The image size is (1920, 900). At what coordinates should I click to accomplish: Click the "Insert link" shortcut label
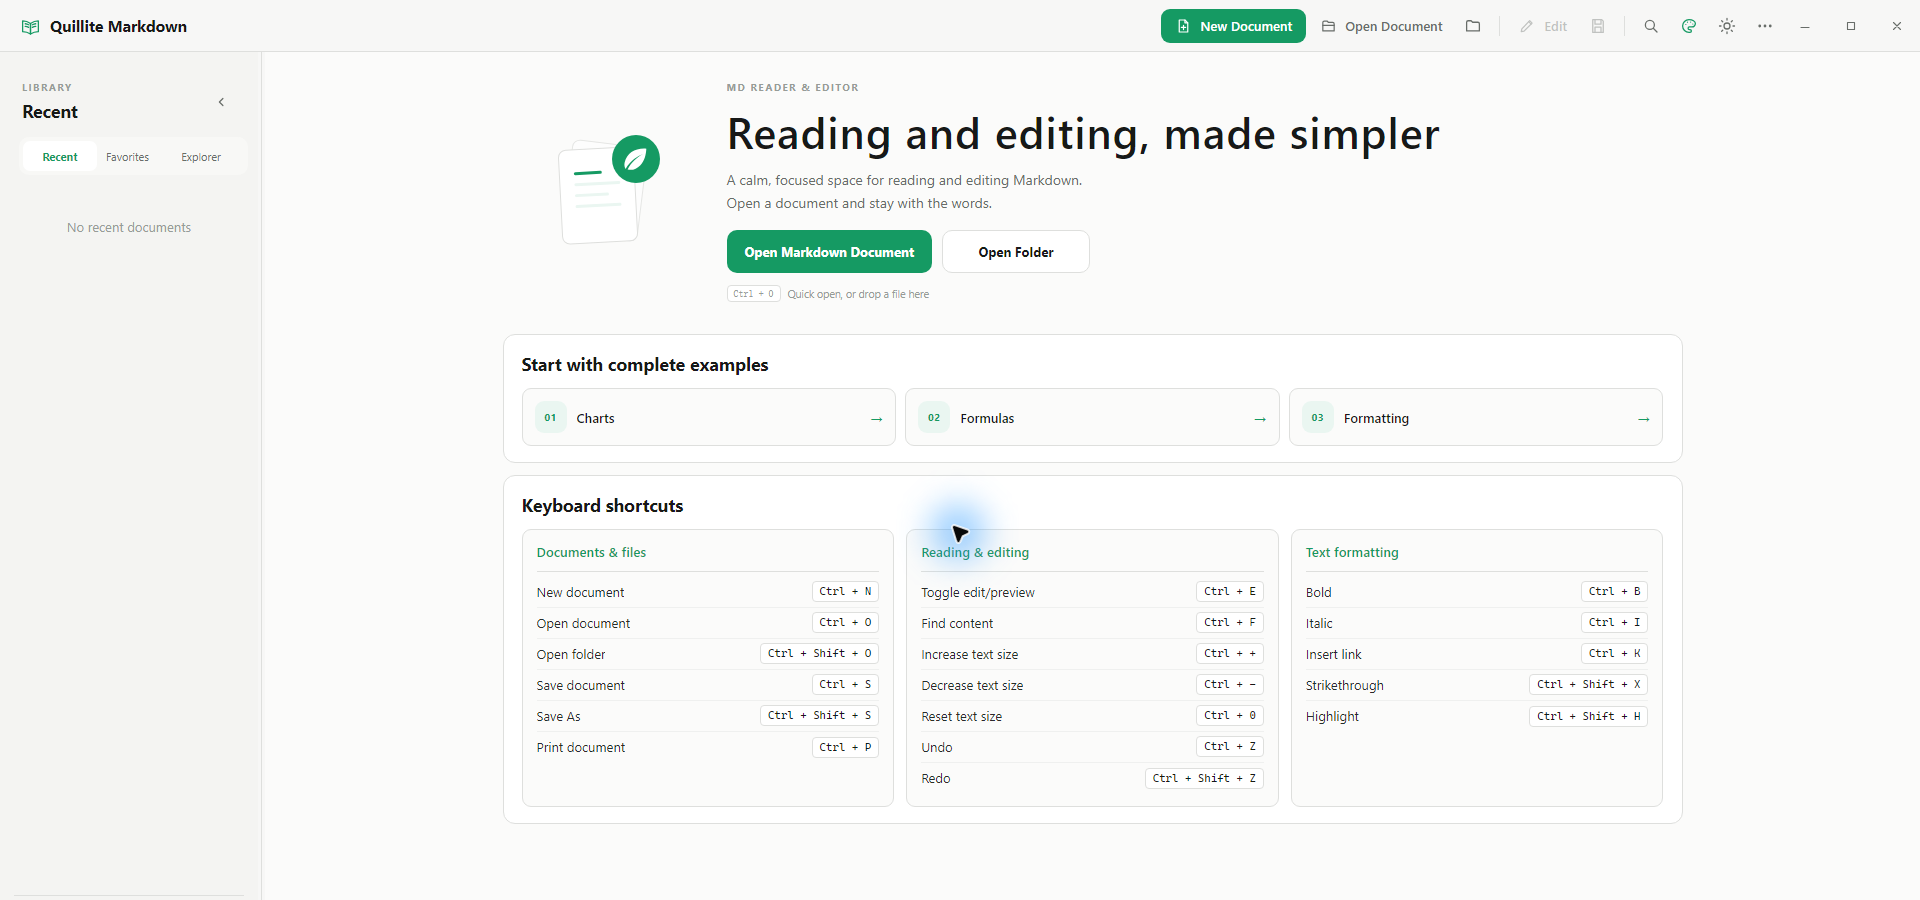1334,655
